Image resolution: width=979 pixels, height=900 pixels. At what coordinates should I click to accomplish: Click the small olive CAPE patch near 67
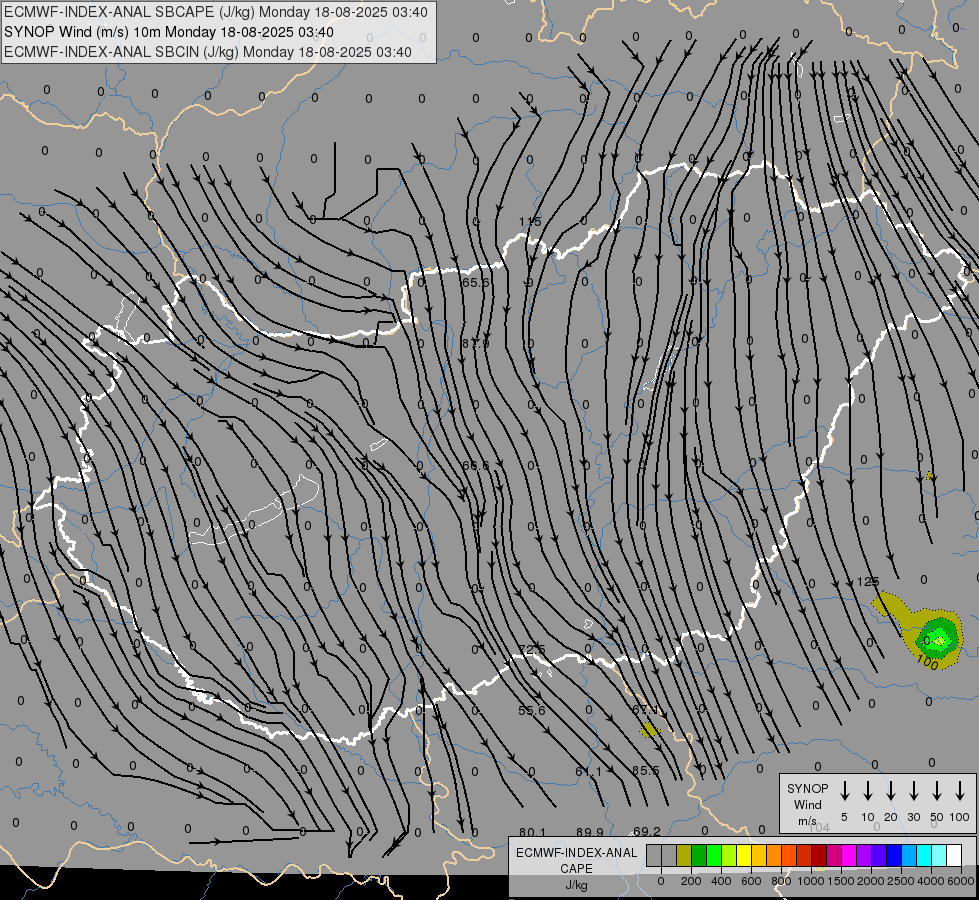click(649, 729)
